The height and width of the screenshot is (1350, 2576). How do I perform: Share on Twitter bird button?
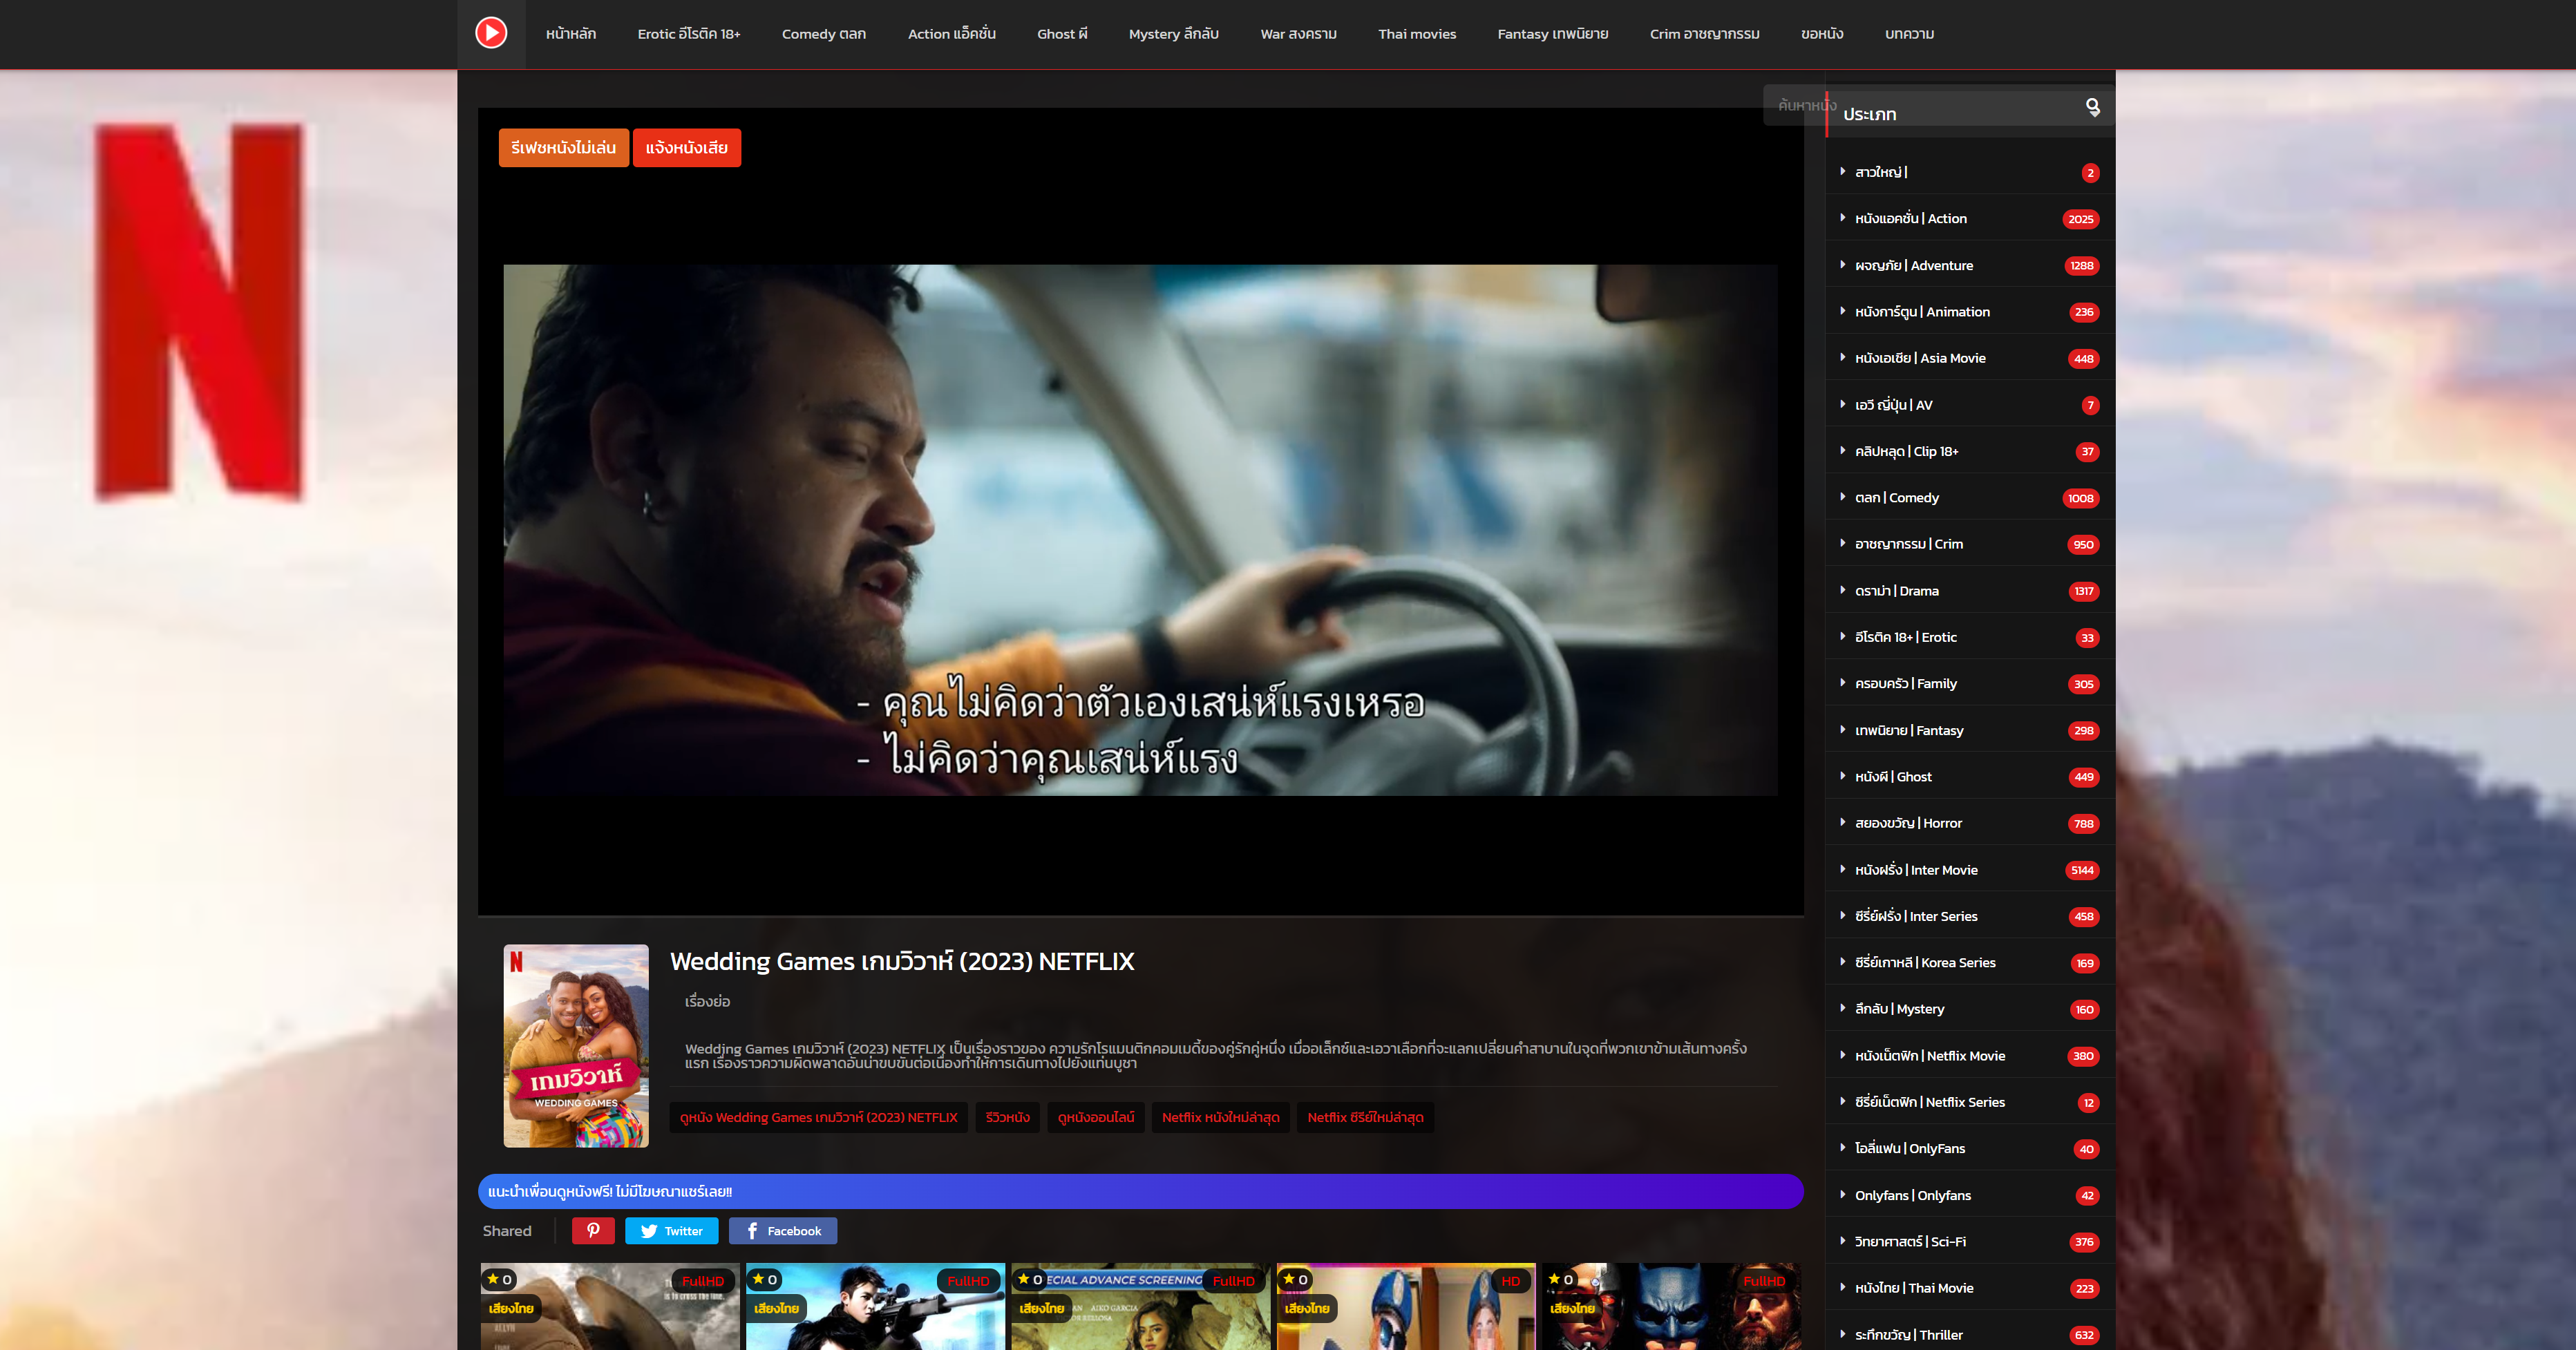pos(671,1230)
